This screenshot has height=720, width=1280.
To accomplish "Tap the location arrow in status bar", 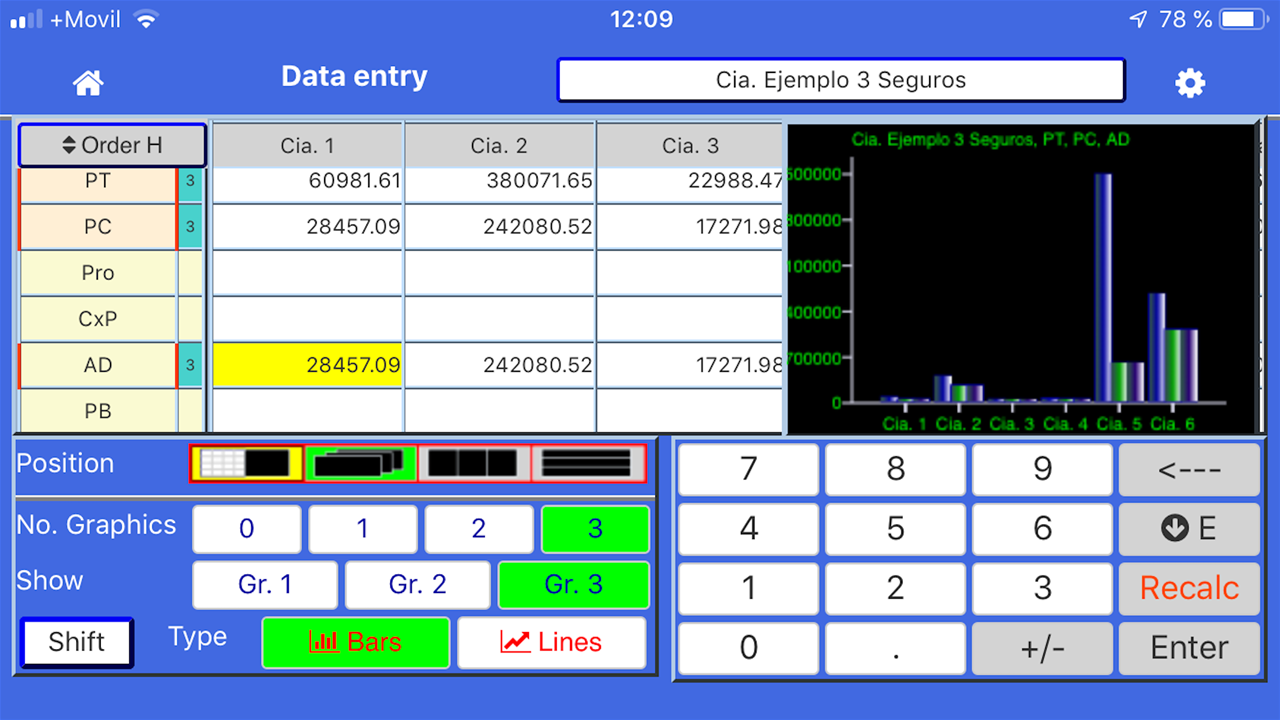I will tap(1138, 19).
